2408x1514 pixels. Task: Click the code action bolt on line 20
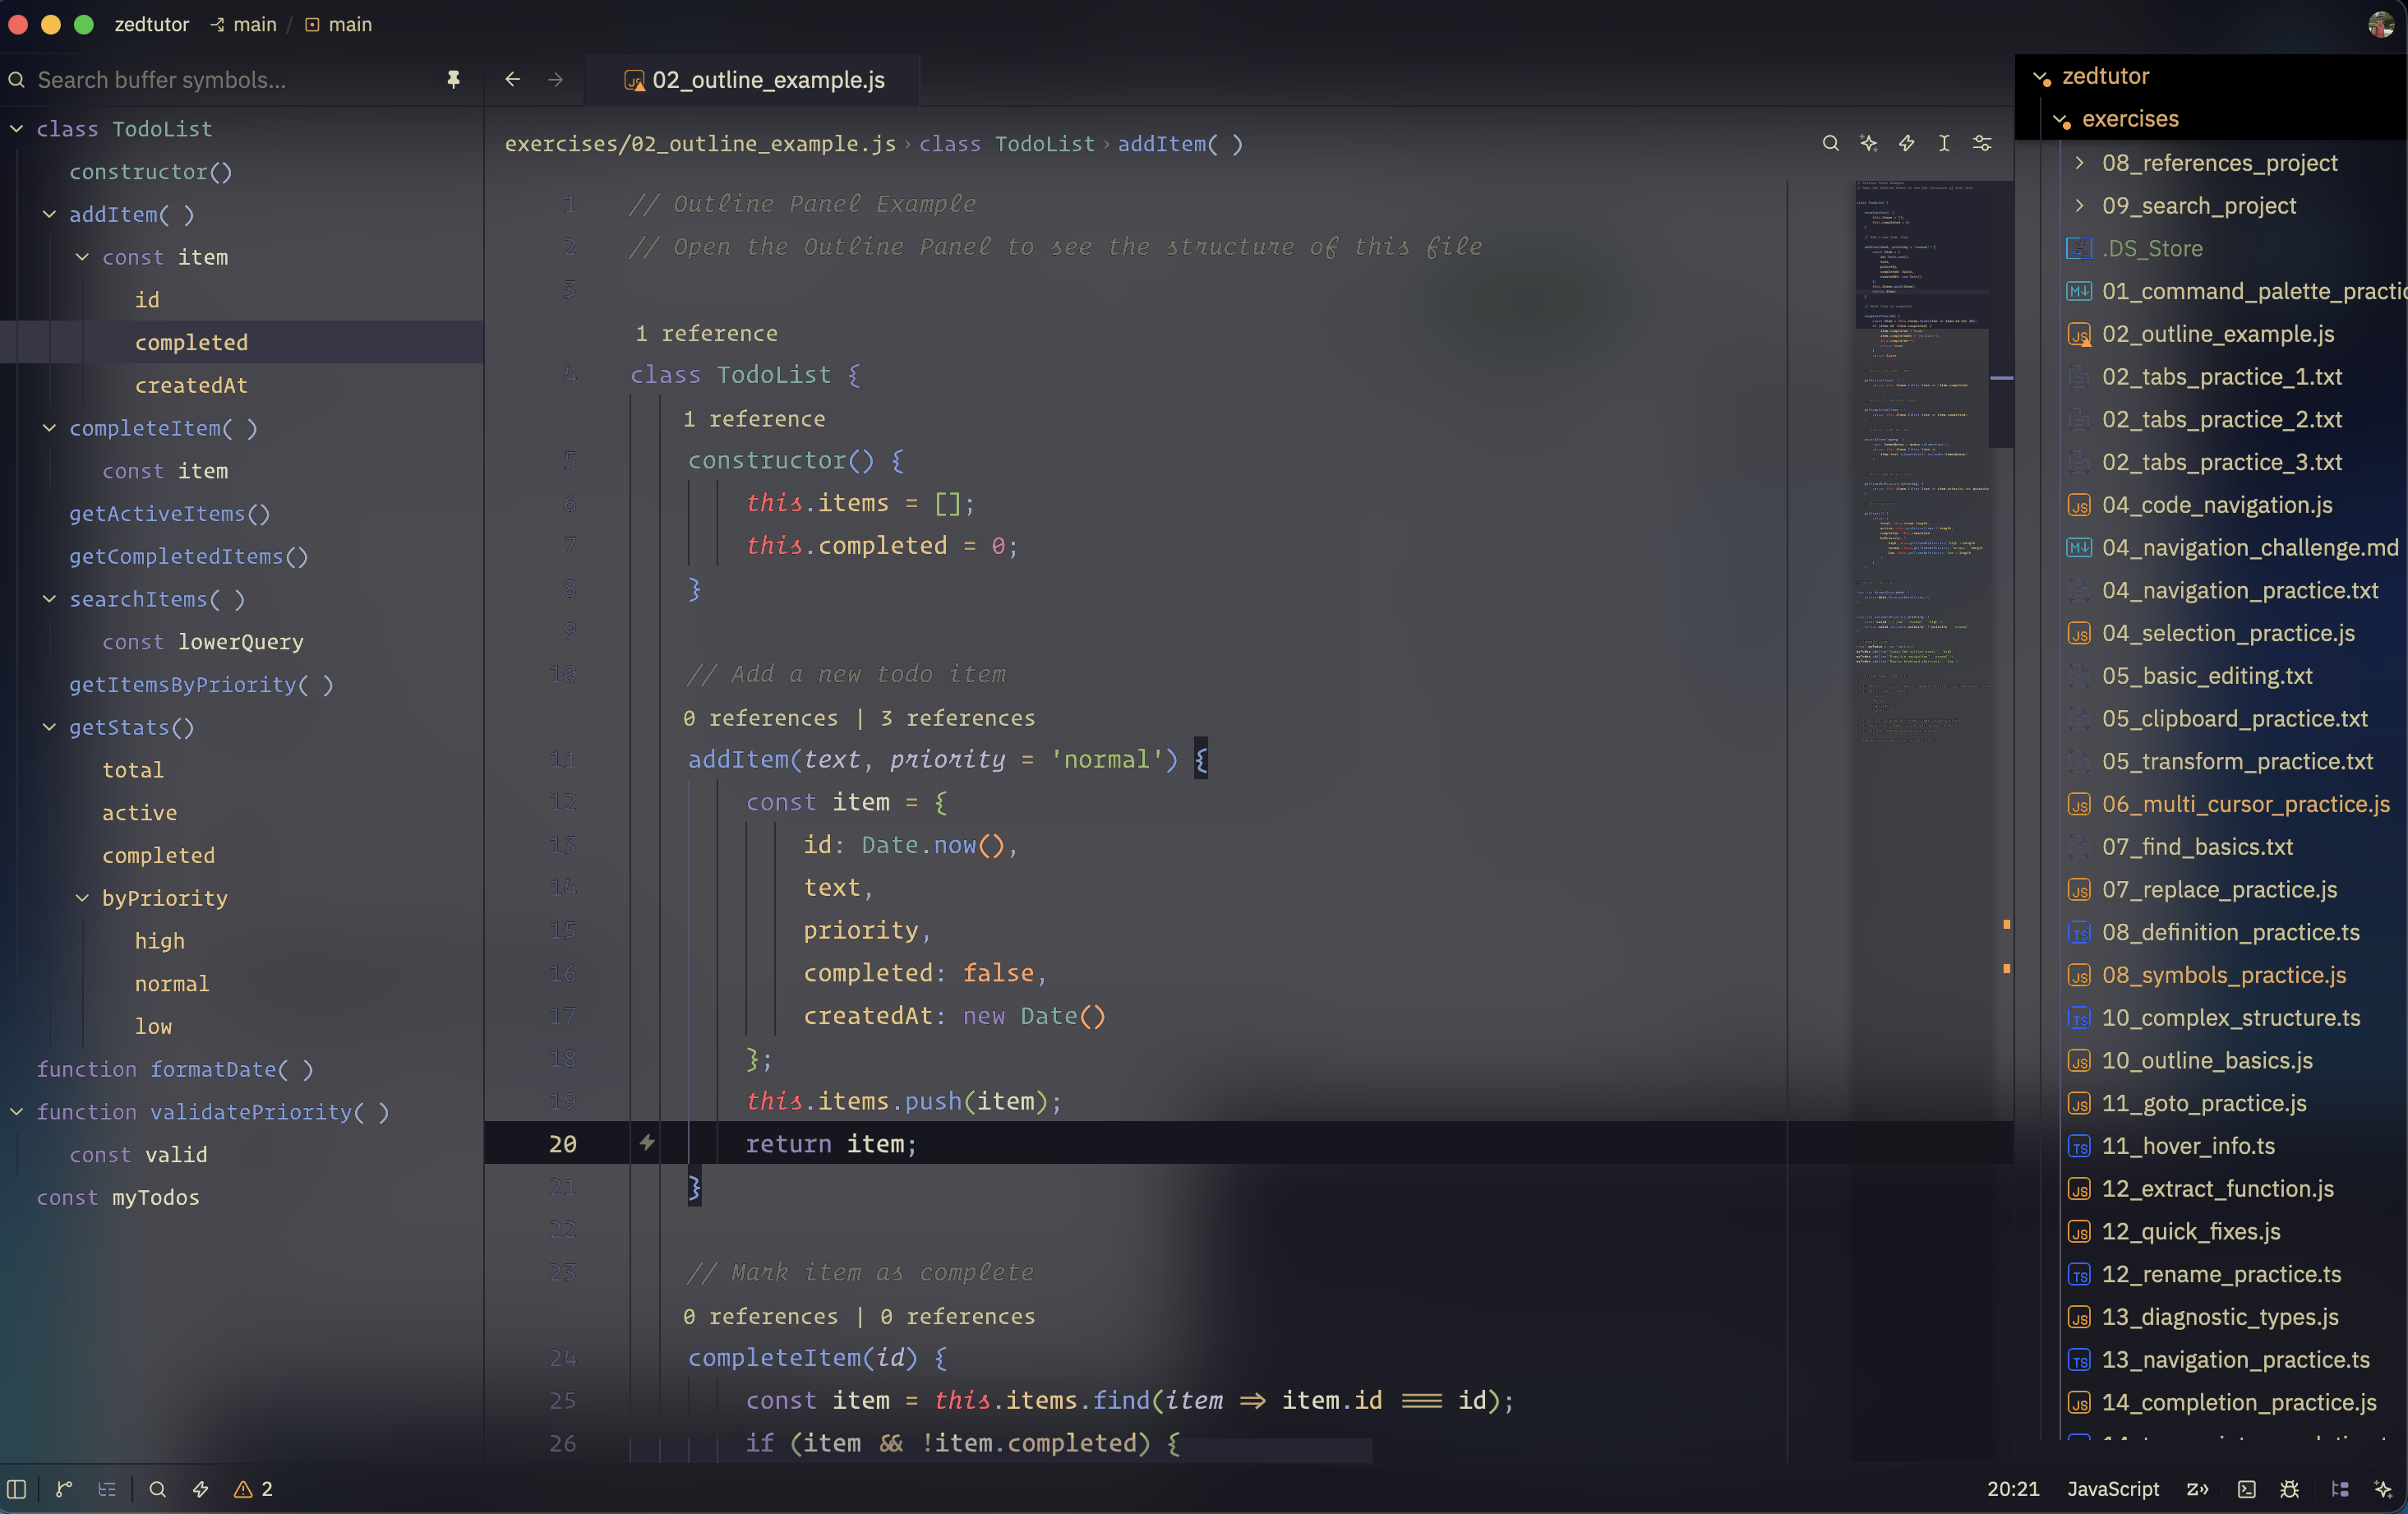647,1142
